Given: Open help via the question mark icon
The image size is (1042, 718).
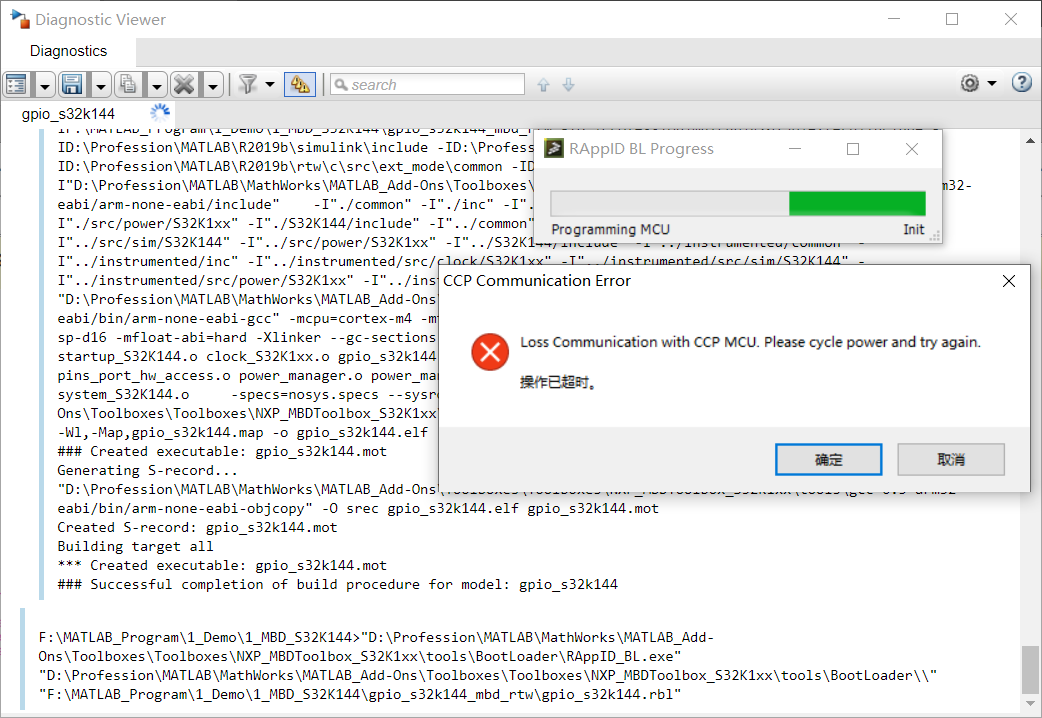Looking at the screenshot, I should [x=1020, y=84].
